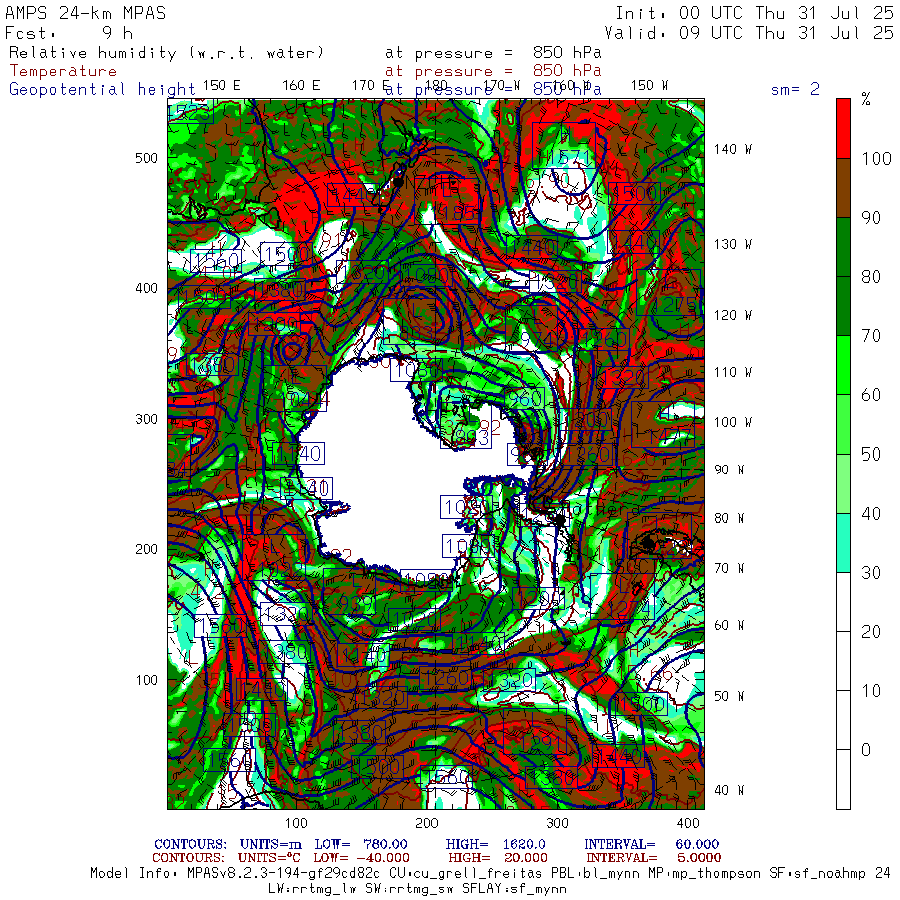Click the brown 90–100% colorbar segment
The width and height of the screenshot is (900, 900).
[843, 188]
